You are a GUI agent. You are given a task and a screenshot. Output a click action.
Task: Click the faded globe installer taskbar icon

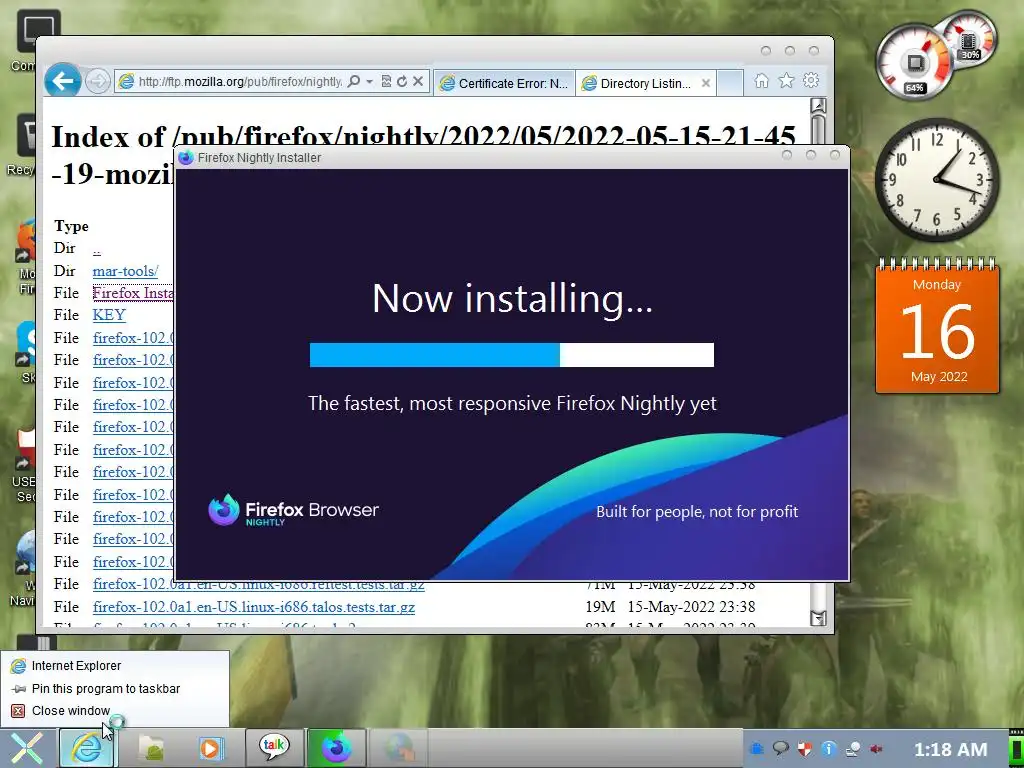click(398, 748)
